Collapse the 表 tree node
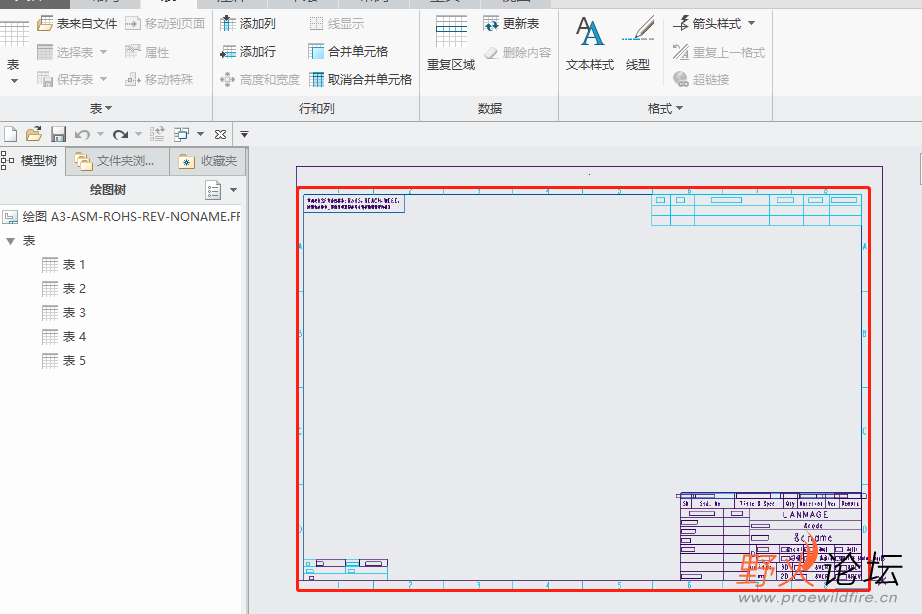Image resolution: width=922 pixels, height=614 pixels. tap(10, 241)
